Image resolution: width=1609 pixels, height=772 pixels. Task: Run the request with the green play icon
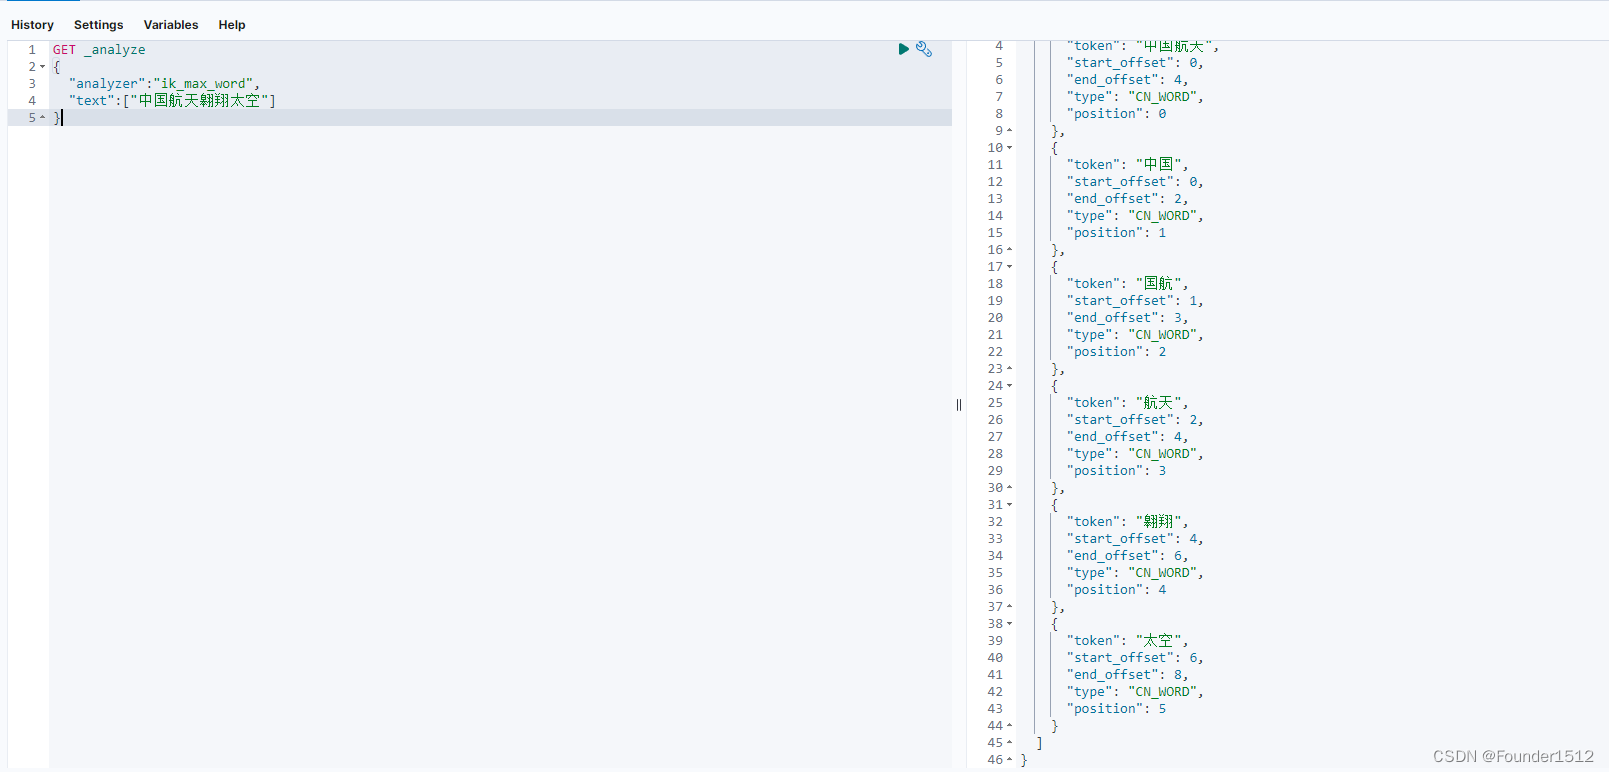click(904, 49)
